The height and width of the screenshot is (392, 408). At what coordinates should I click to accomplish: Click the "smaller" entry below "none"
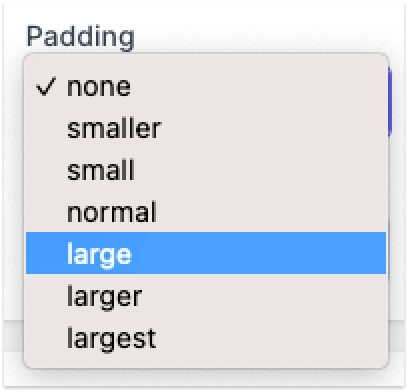206,128
